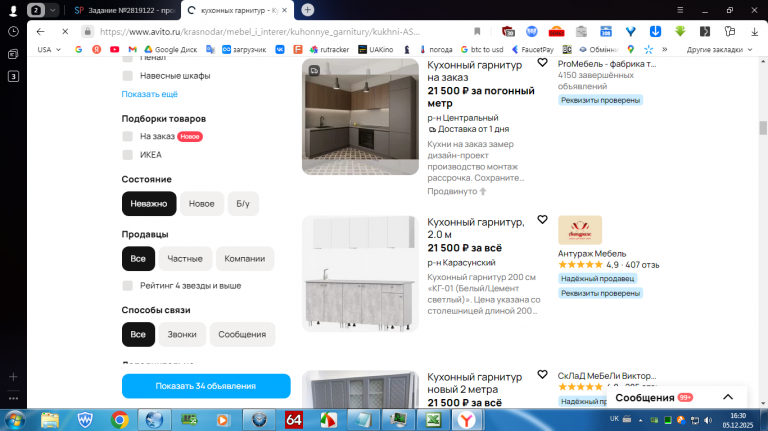
Task: Open Антураж Мебель seller name link
Action: [592, 254]
